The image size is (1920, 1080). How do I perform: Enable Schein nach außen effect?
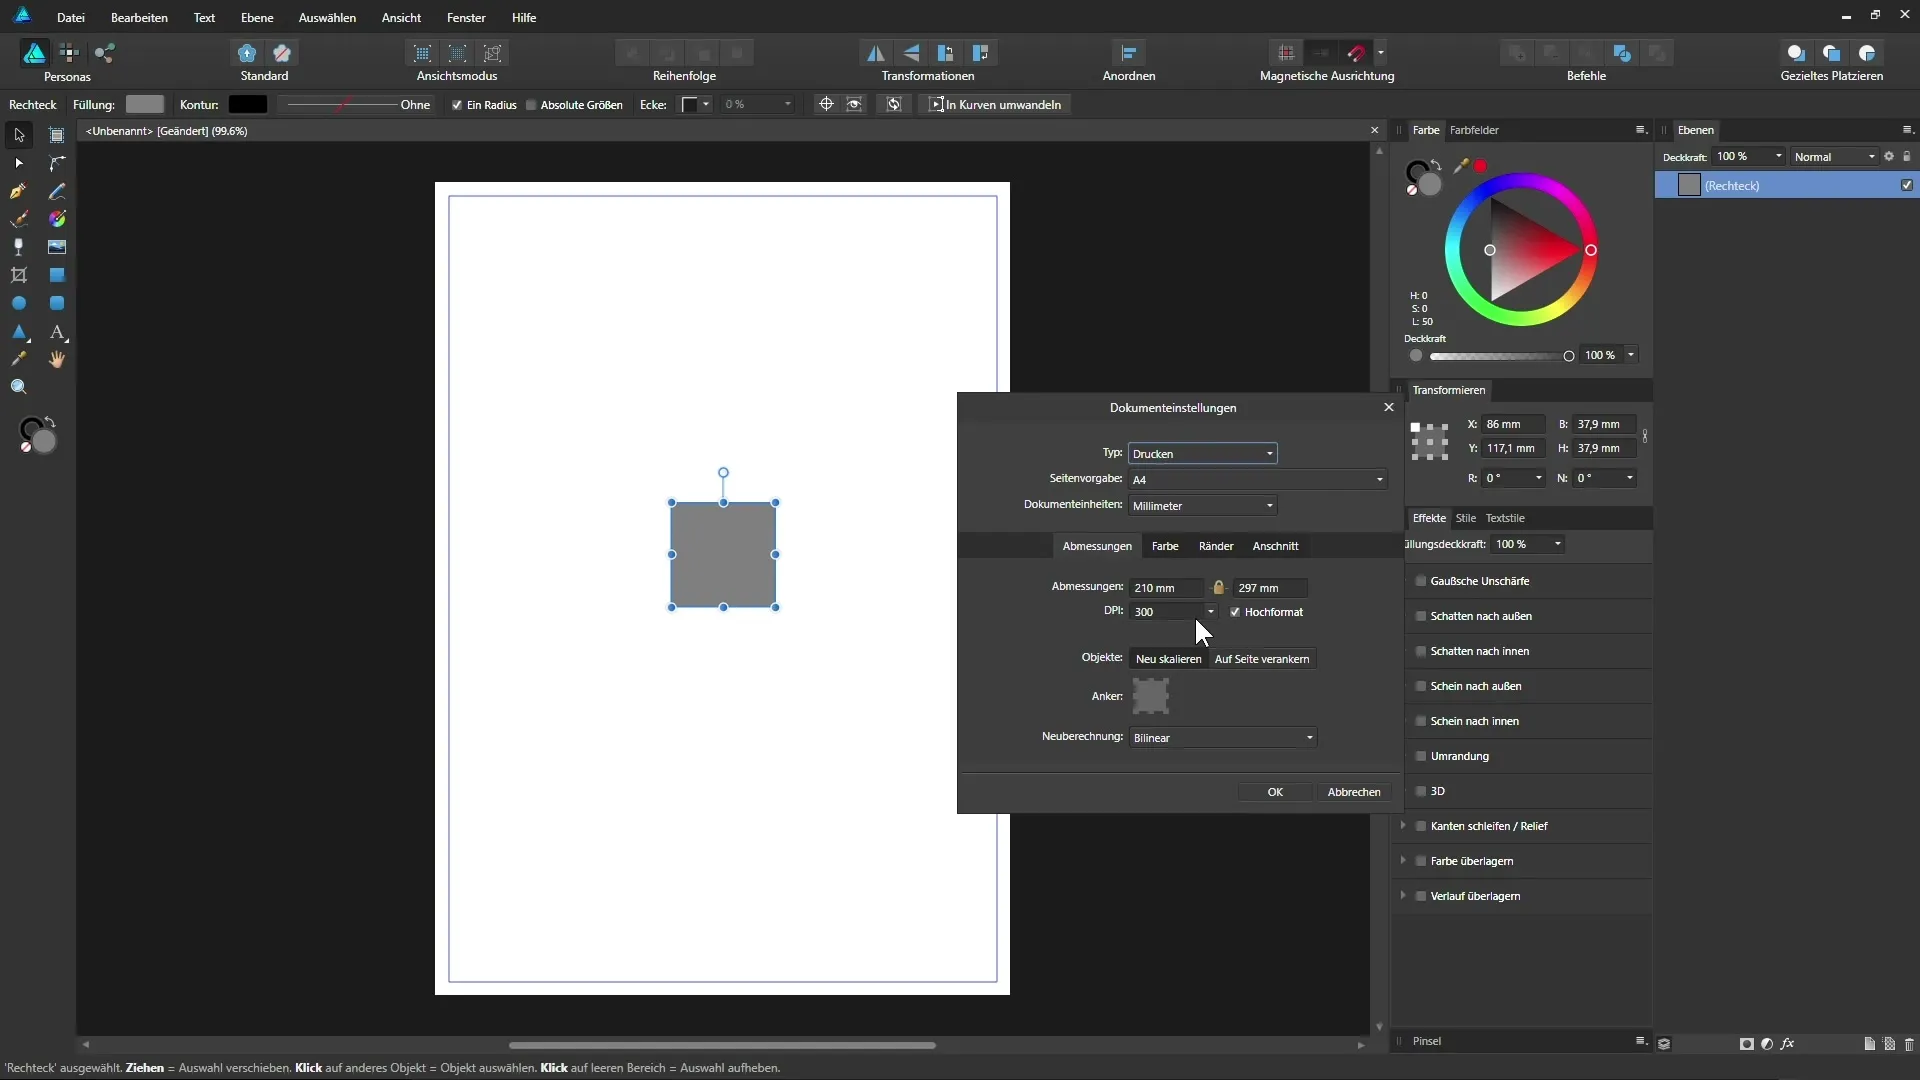click(x=1420, y=686)
